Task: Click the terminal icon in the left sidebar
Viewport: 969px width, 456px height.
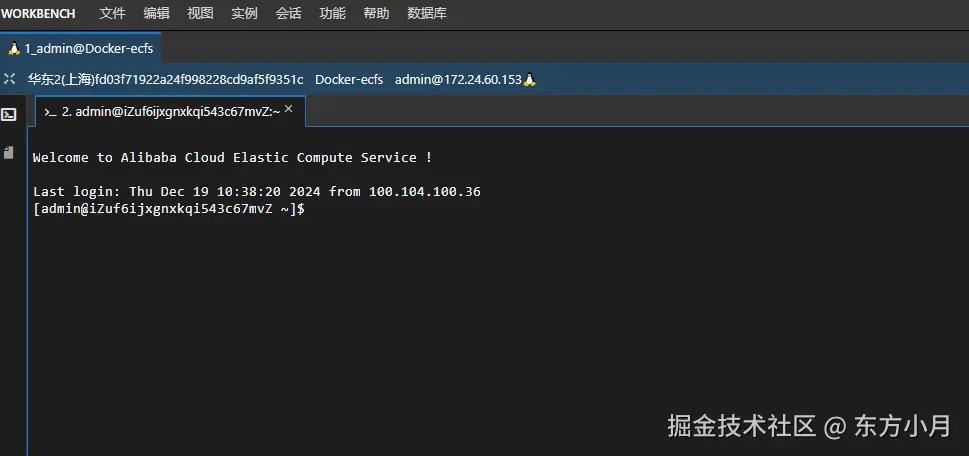Action: pyautogui.click(x=9, y=114)
